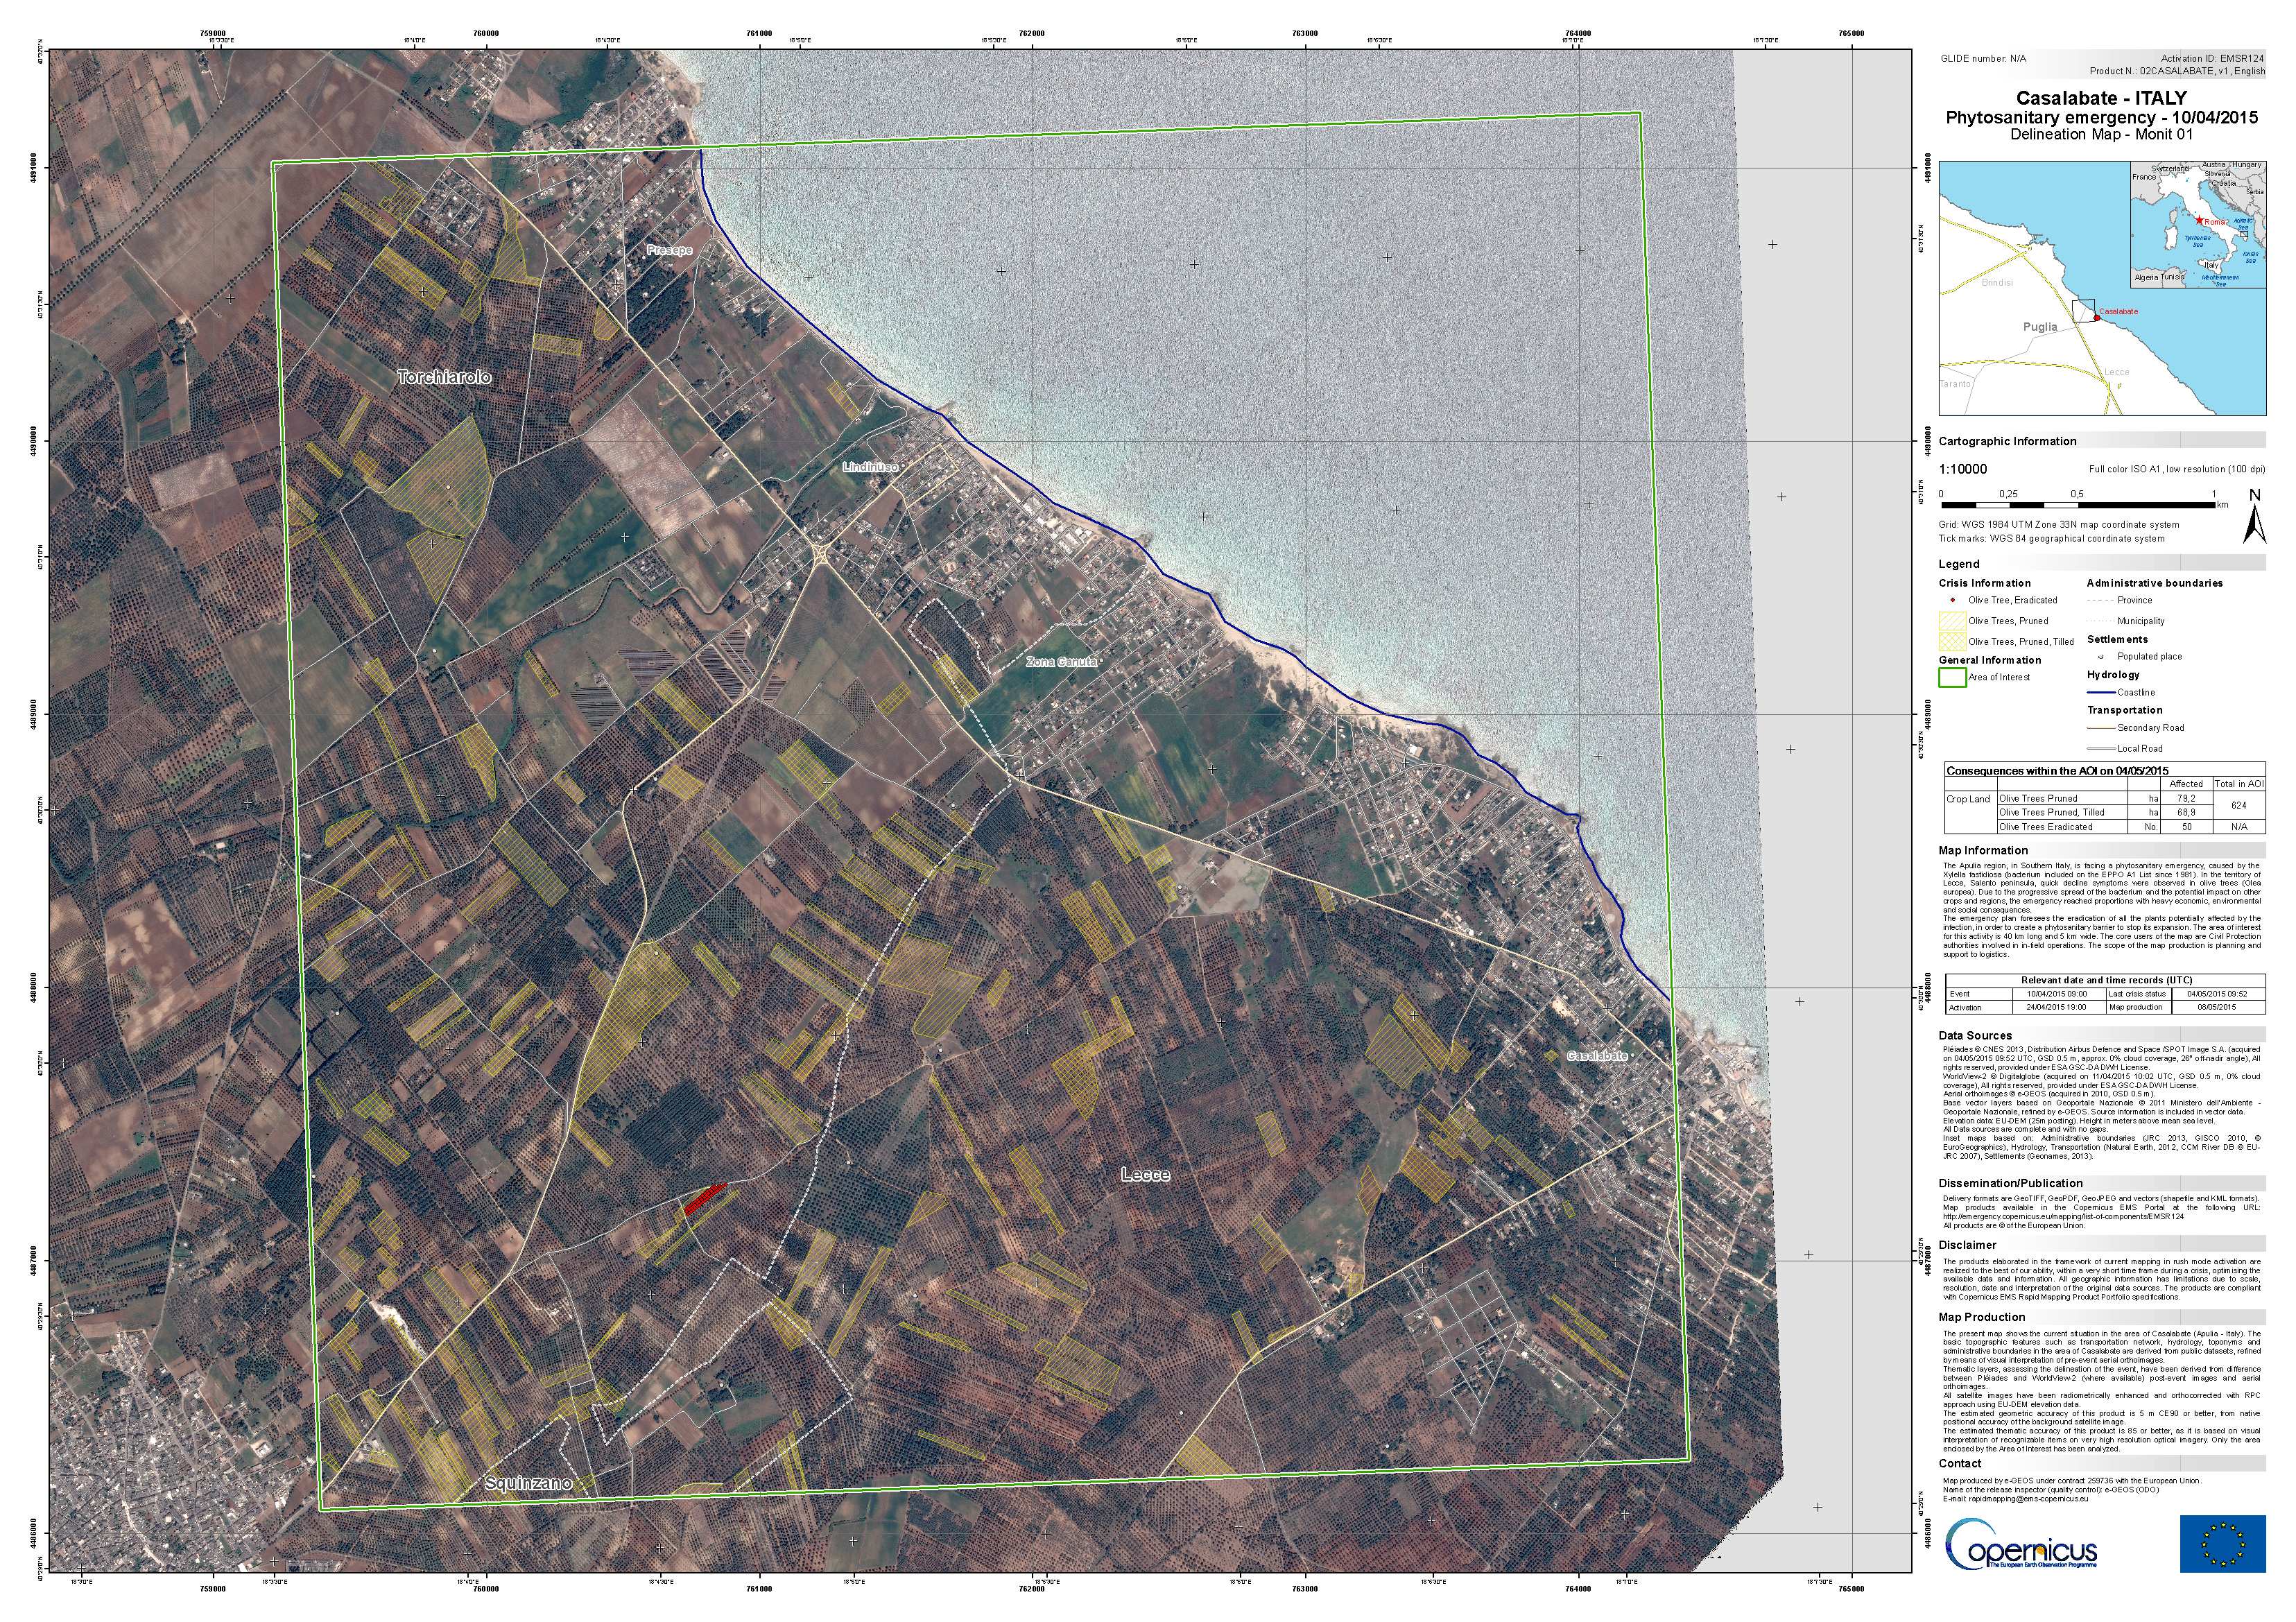The width and height of the screenshot is (2296, 1622).
Task: Click the Olive Tree Eradicated legend symbol
Action: 1952,600
